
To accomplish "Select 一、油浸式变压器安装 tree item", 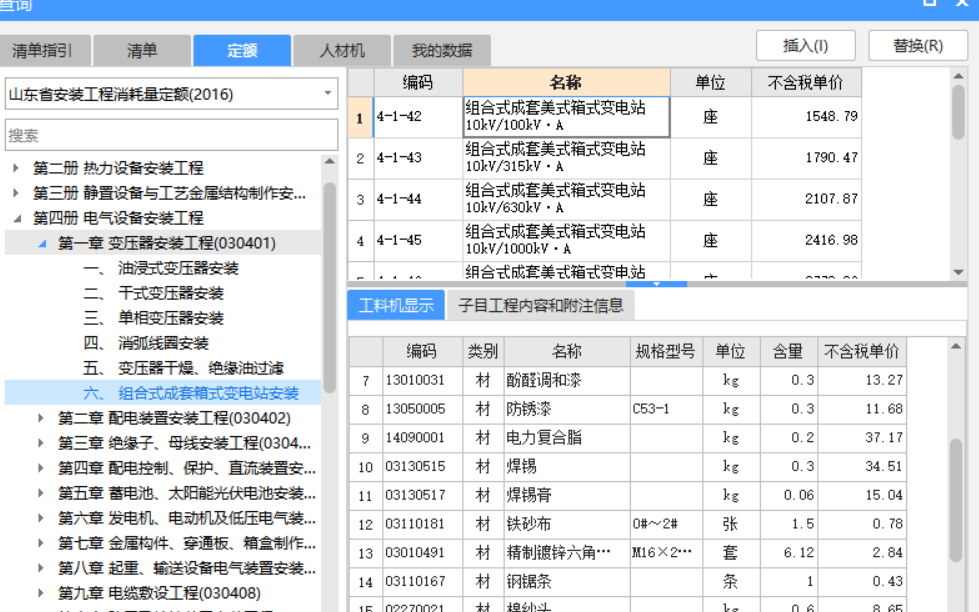I will point(161,268).
